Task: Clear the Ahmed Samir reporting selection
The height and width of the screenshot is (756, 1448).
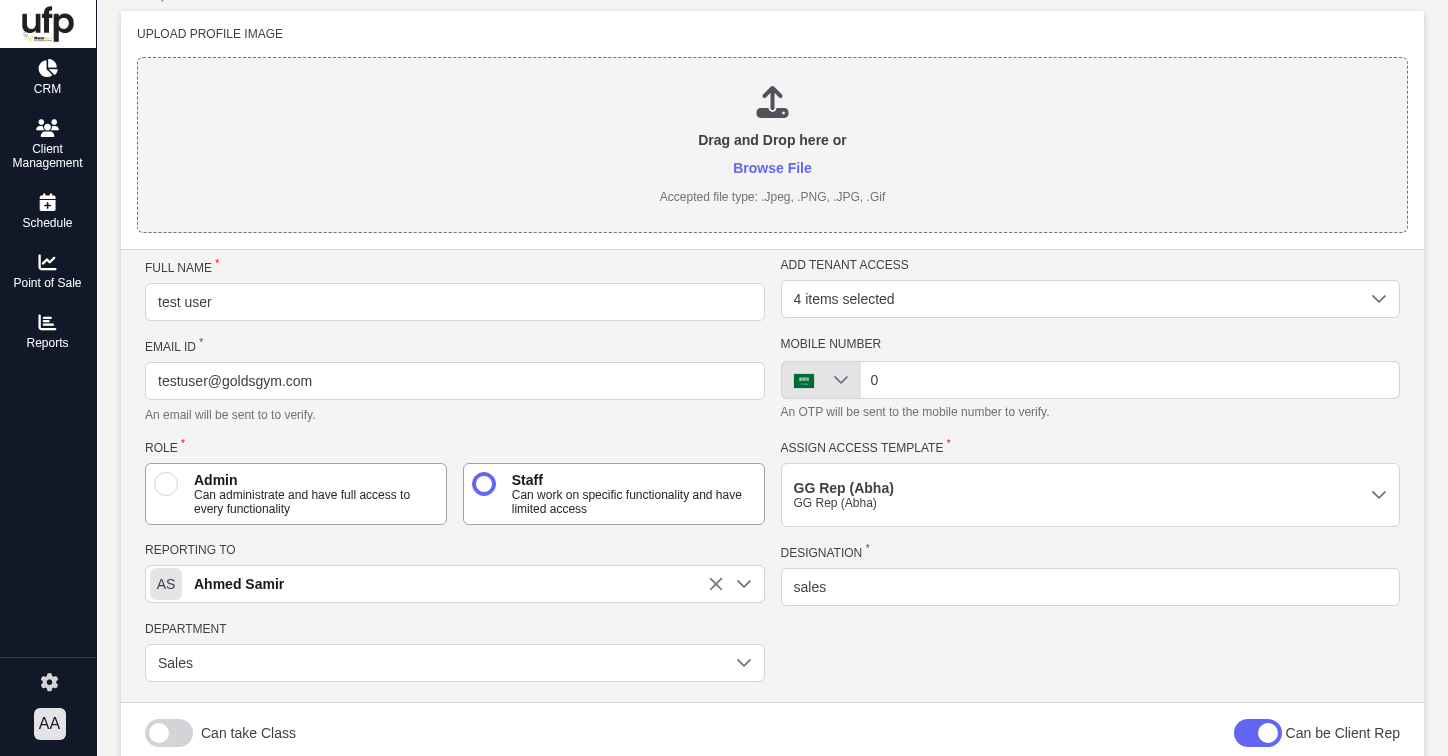Action: point(716,584)
